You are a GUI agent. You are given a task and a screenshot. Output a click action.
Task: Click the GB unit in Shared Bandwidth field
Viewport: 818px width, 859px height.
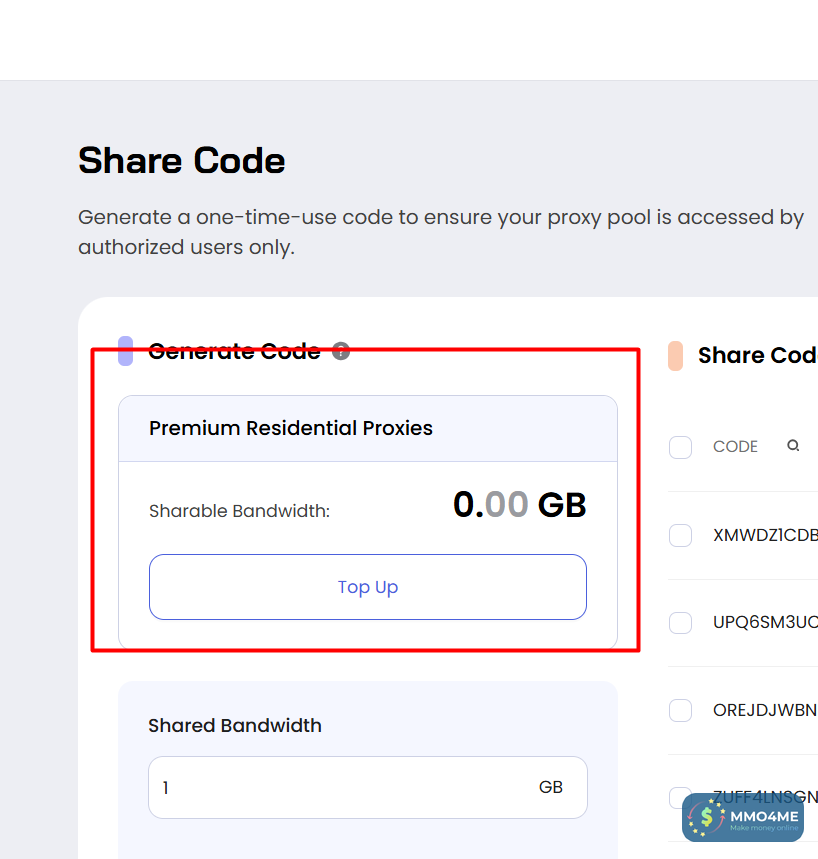551,787
